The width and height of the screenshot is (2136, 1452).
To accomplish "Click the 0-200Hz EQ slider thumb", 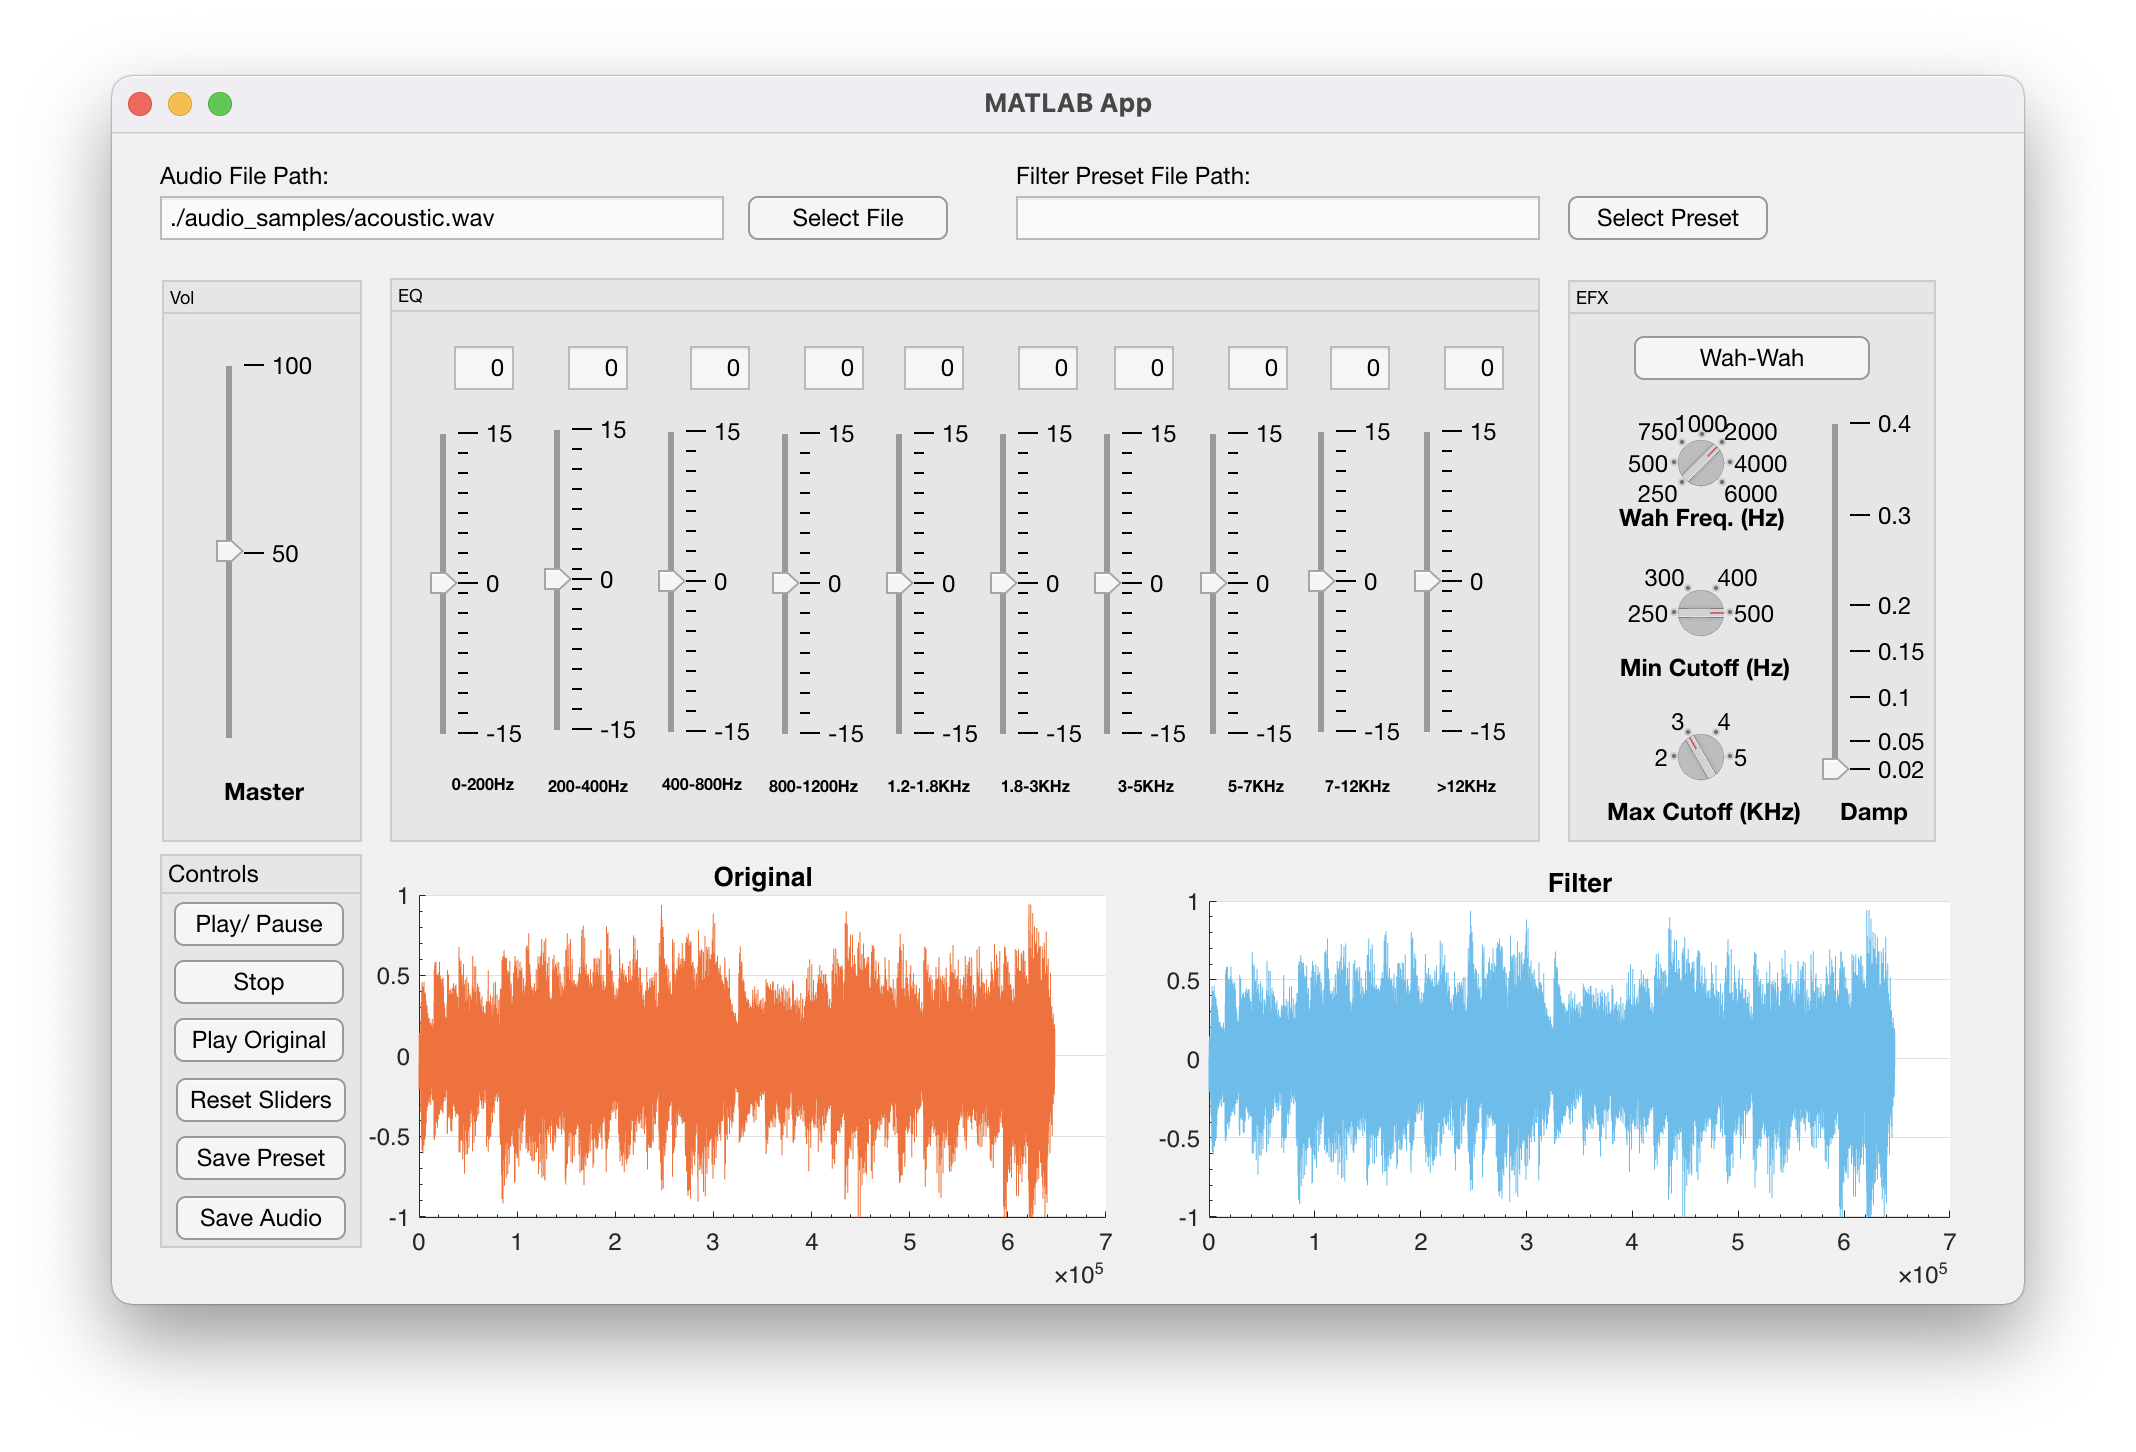I will pos(442,582).
